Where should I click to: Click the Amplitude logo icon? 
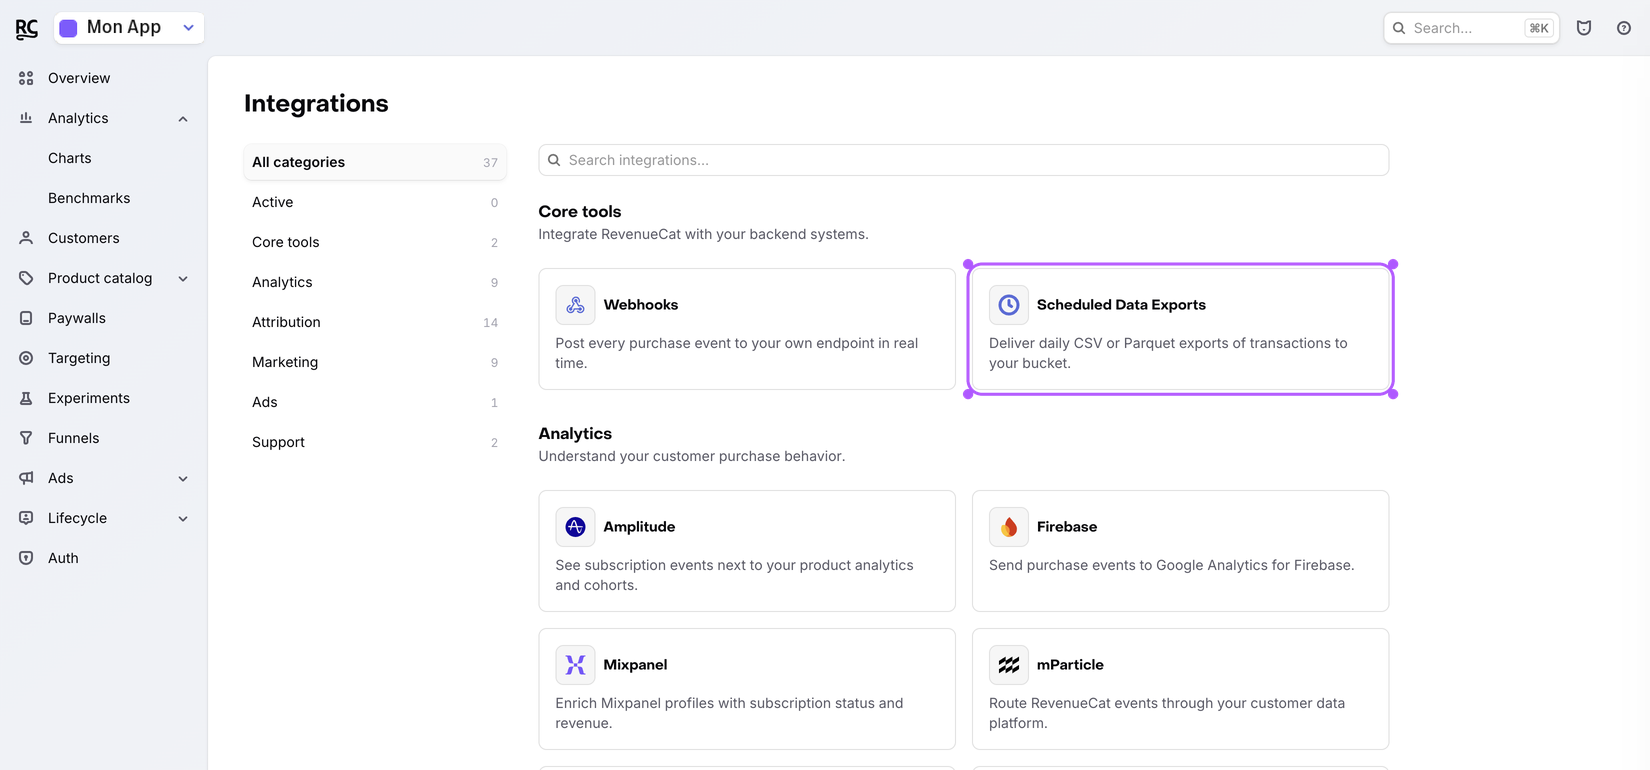(575, 527)
